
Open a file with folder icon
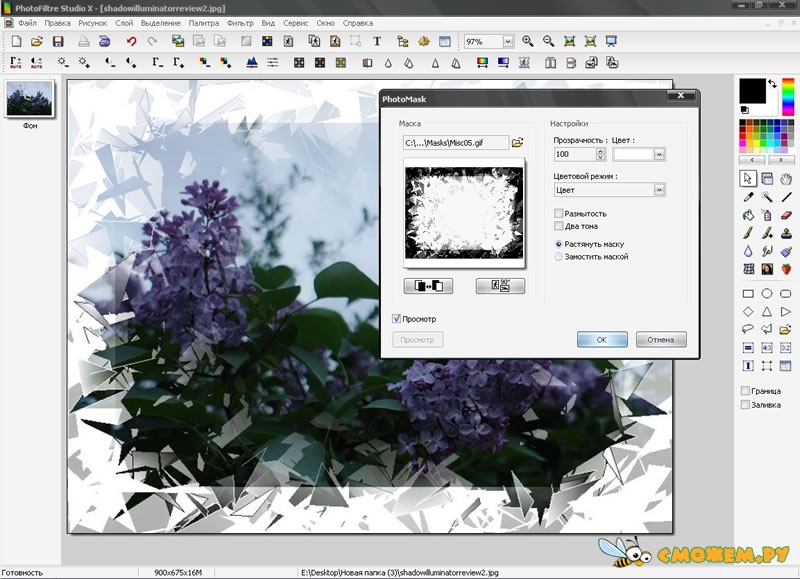tap(37, 41)
